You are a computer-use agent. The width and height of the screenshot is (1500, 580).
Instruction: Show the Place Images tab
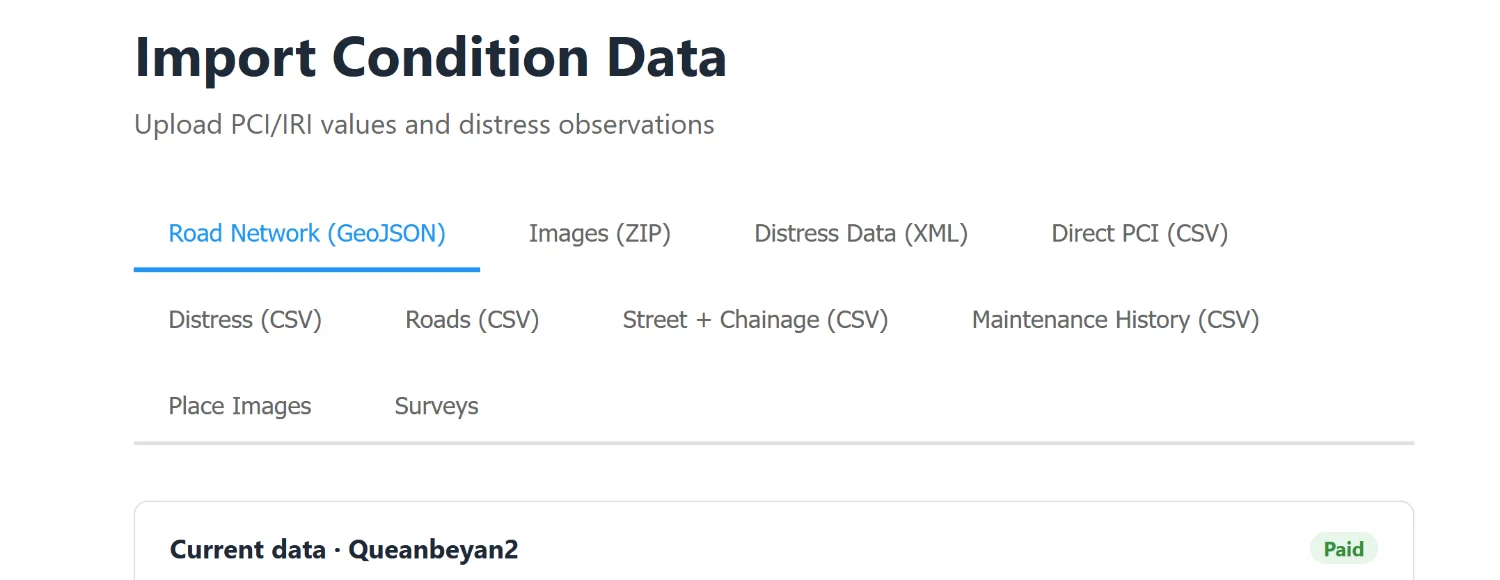click(240, 406)
